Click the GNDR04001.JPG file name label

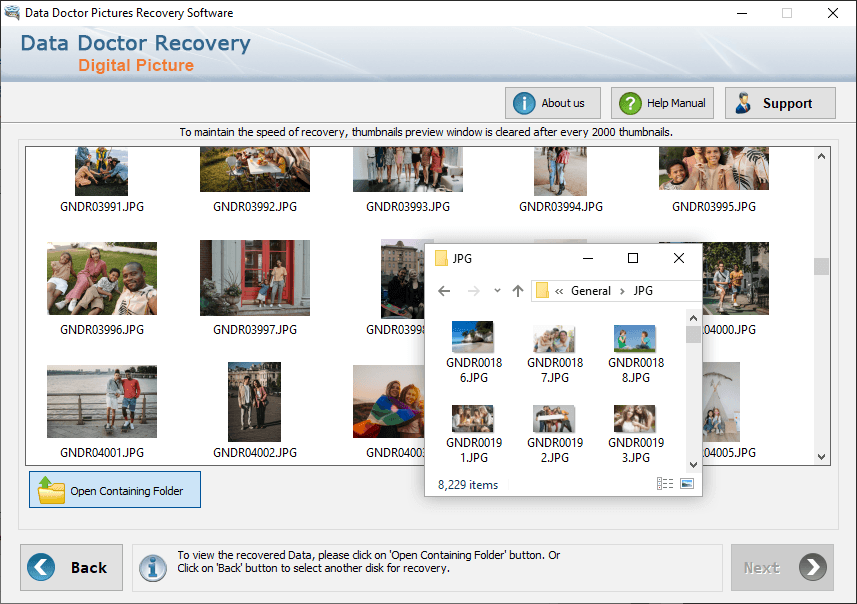(x=102, y=453)
